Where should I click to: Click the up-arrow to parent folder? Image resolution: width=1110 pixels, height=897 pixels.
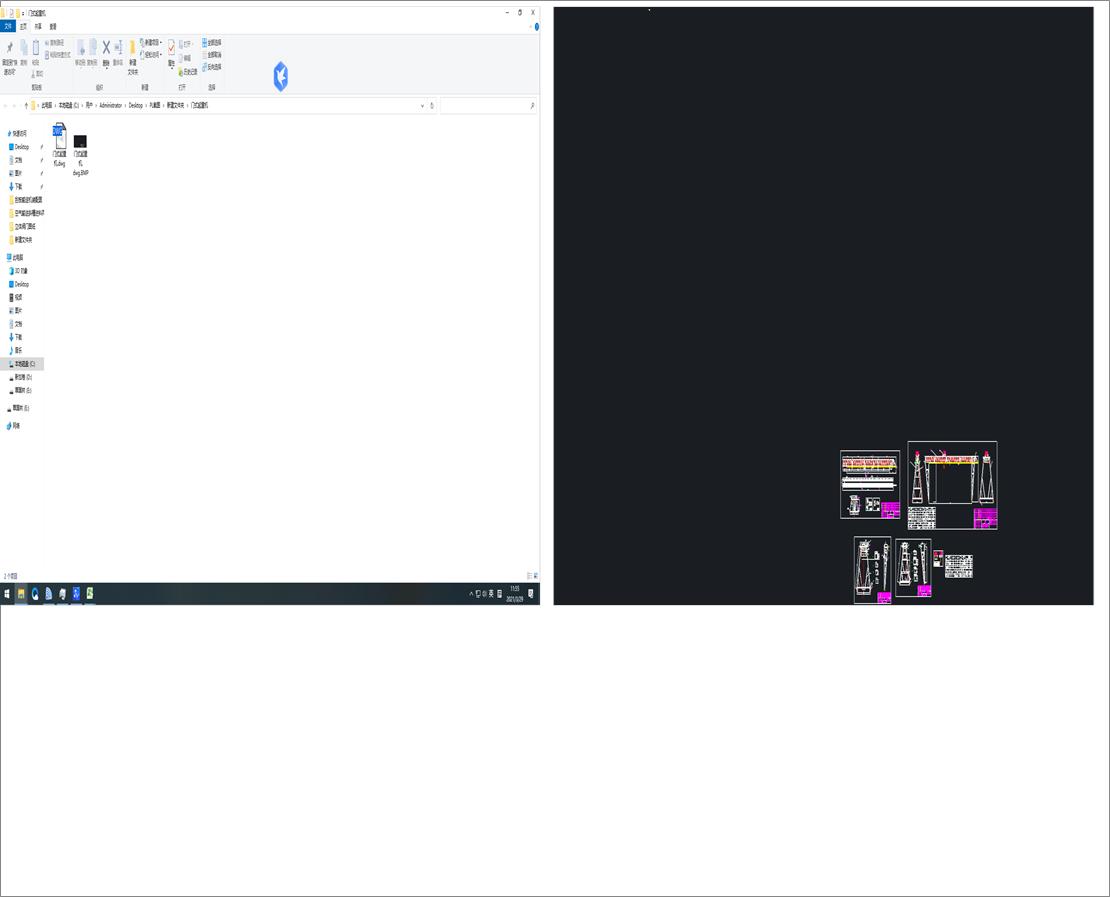(x=26, y=104)
